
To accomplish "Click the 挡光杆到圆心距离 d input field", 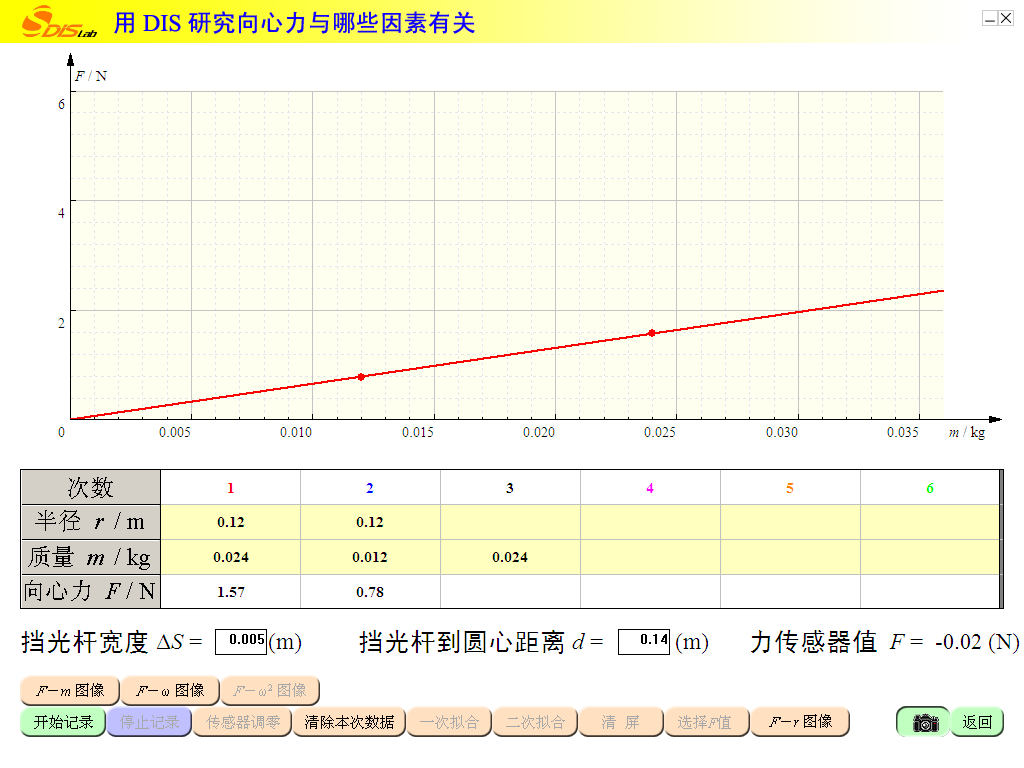I will [643, 641].
